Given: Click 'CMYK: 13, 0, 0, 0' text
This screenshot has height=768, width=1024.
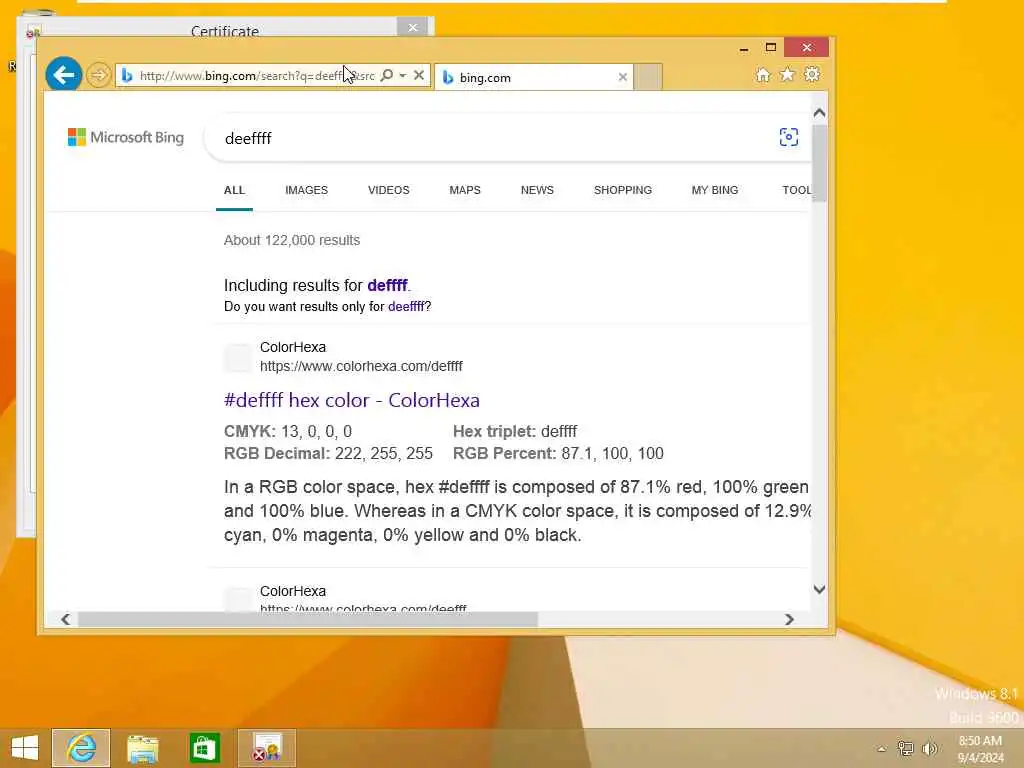Looking at the screenshot, I should coord(288,432).
